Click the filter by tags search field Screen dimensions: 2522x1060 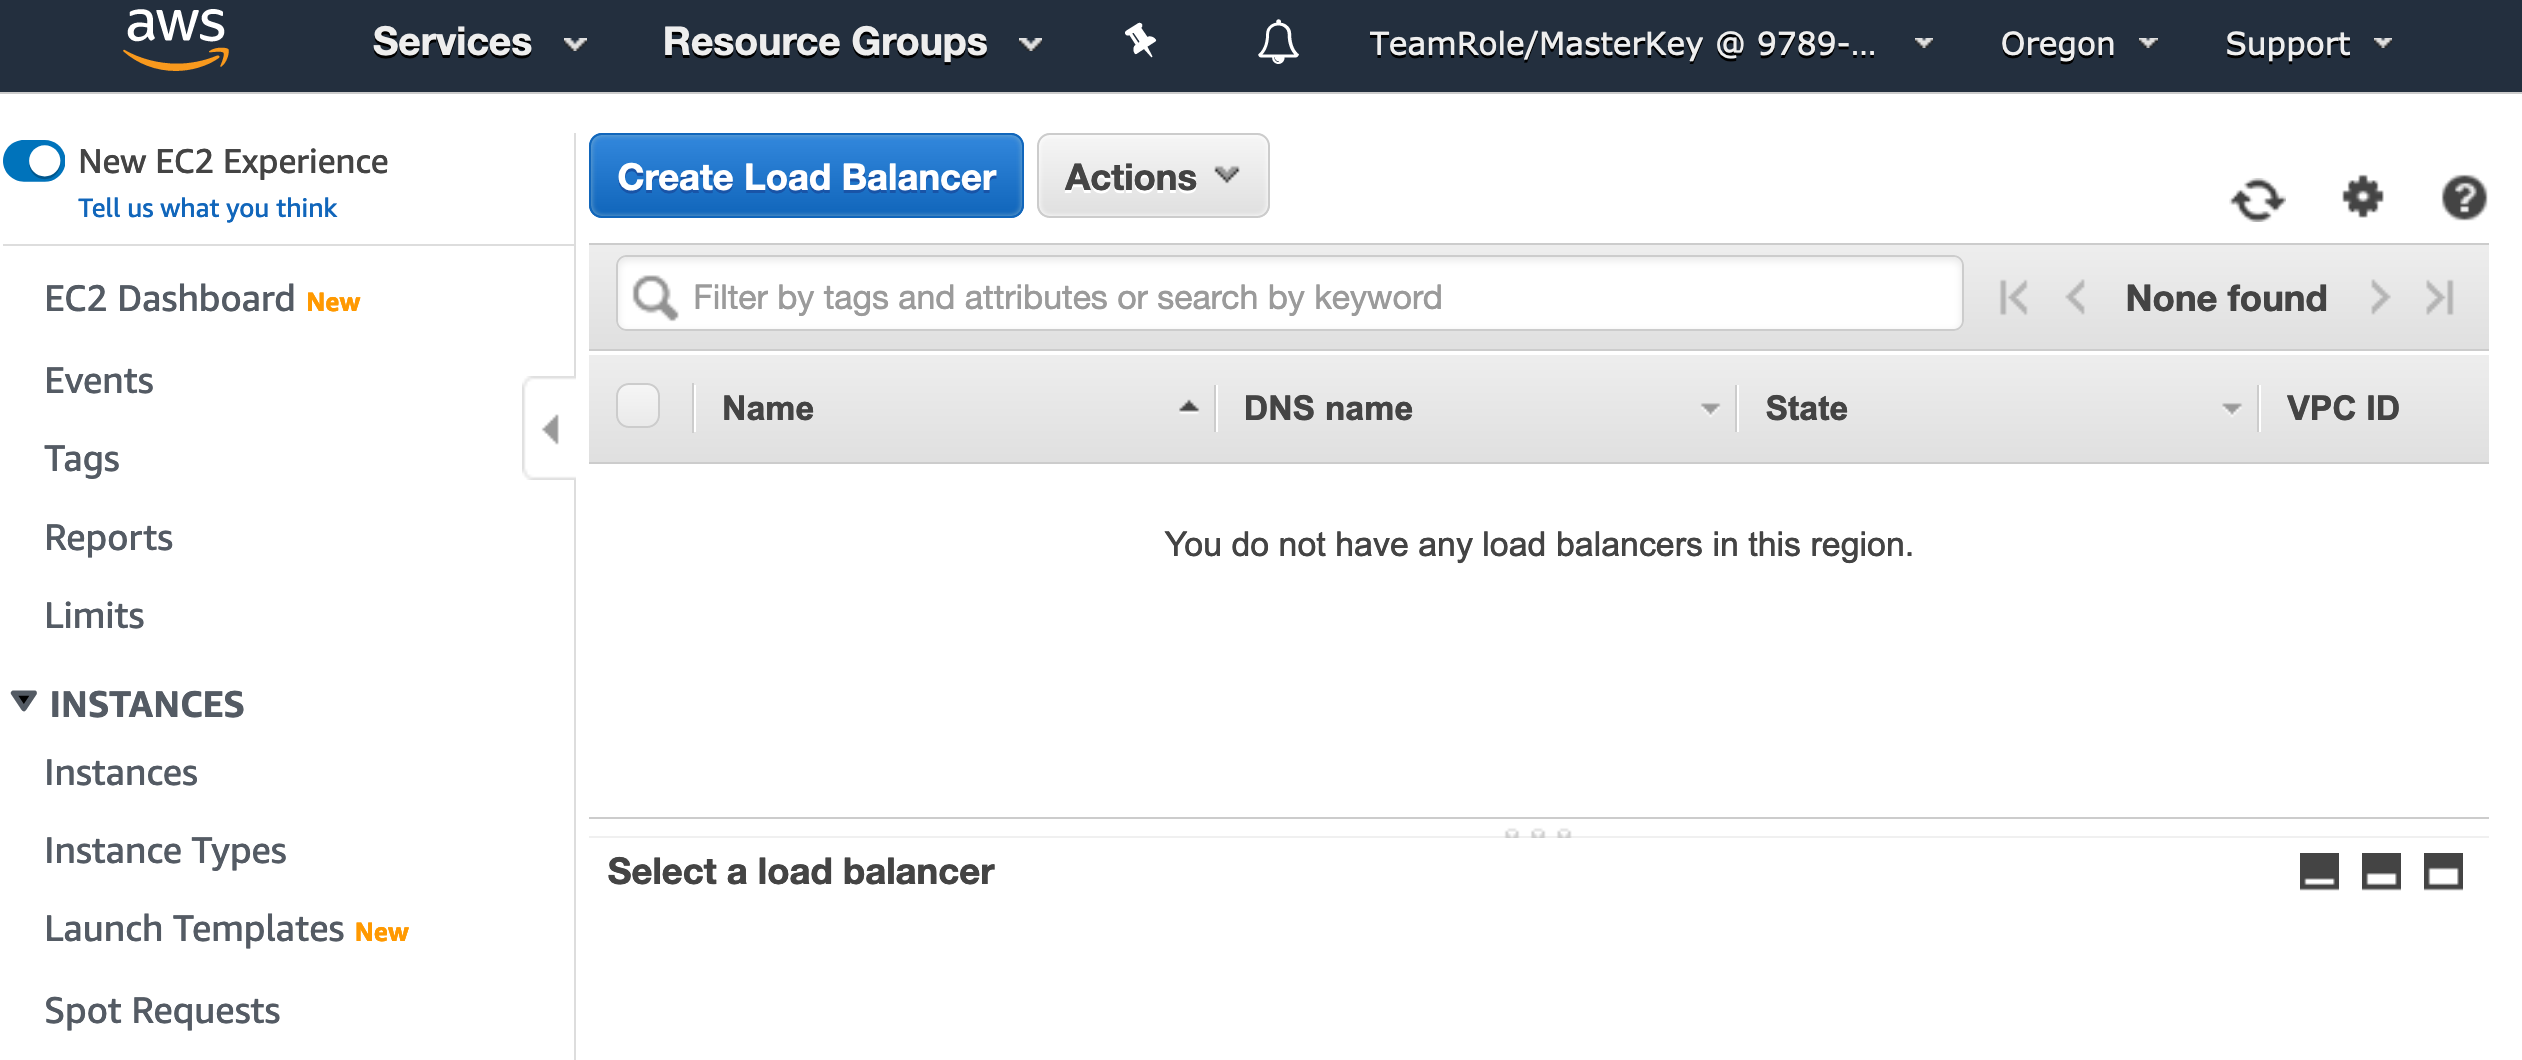click(x=1290, y=294)
